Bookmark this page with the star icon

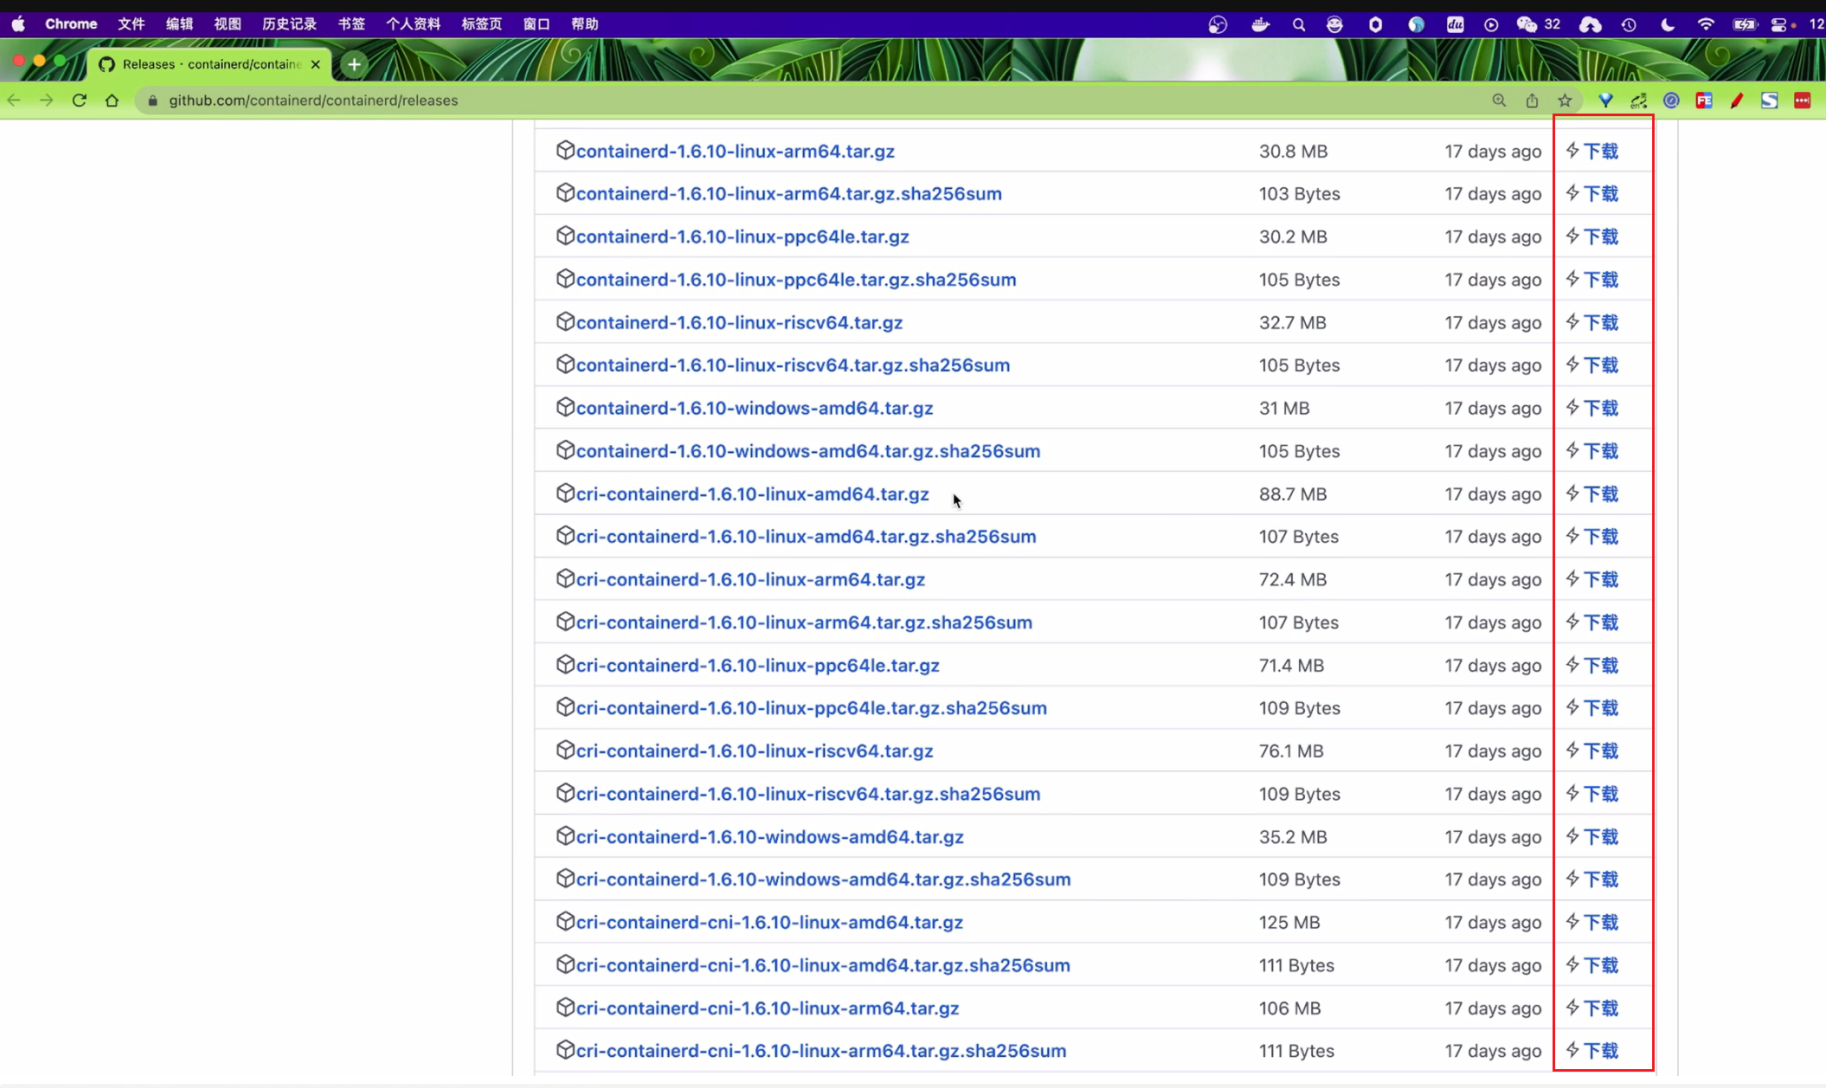[1565, 100]
